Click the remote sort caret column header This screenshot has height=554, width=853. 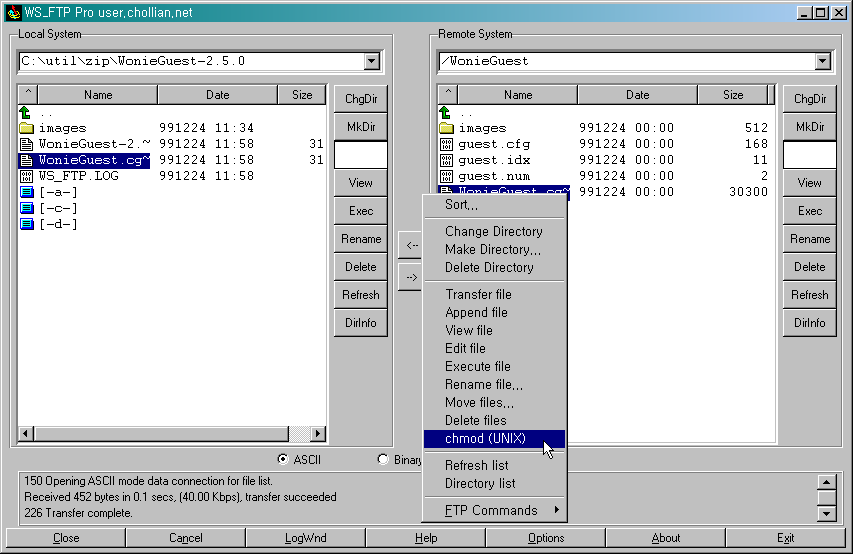pos(448,94)
